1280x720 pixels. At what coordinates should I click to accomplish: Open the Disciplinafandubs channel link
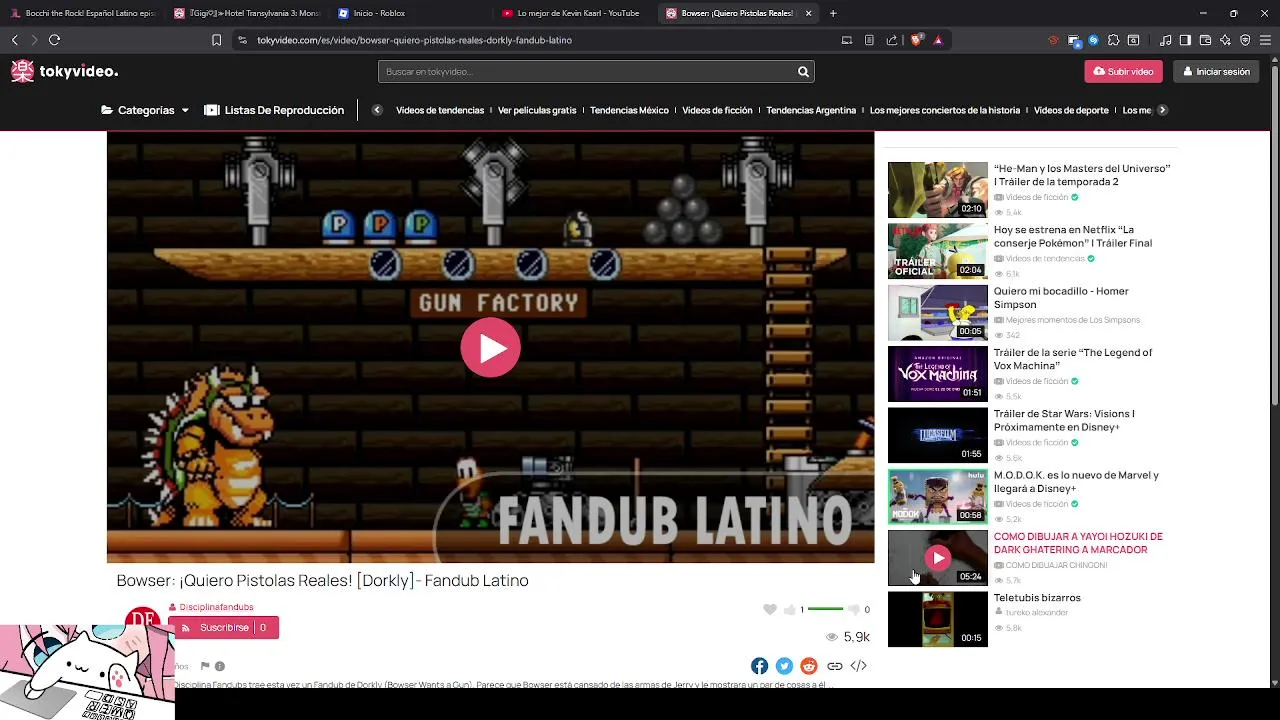click(x=216, y=607)
